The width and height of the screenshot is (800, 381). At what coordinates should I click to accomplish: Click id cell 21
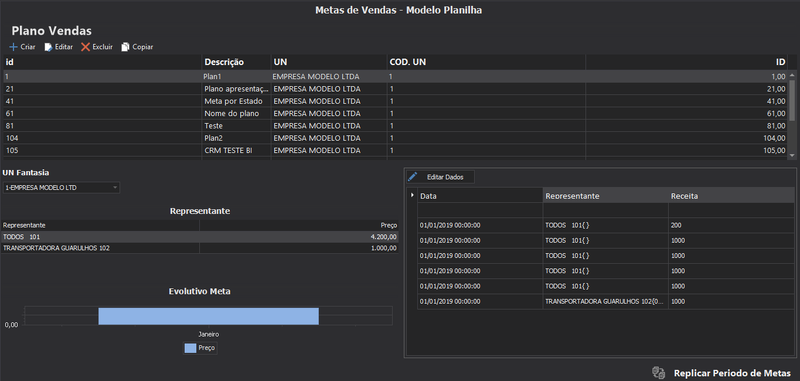103,89
